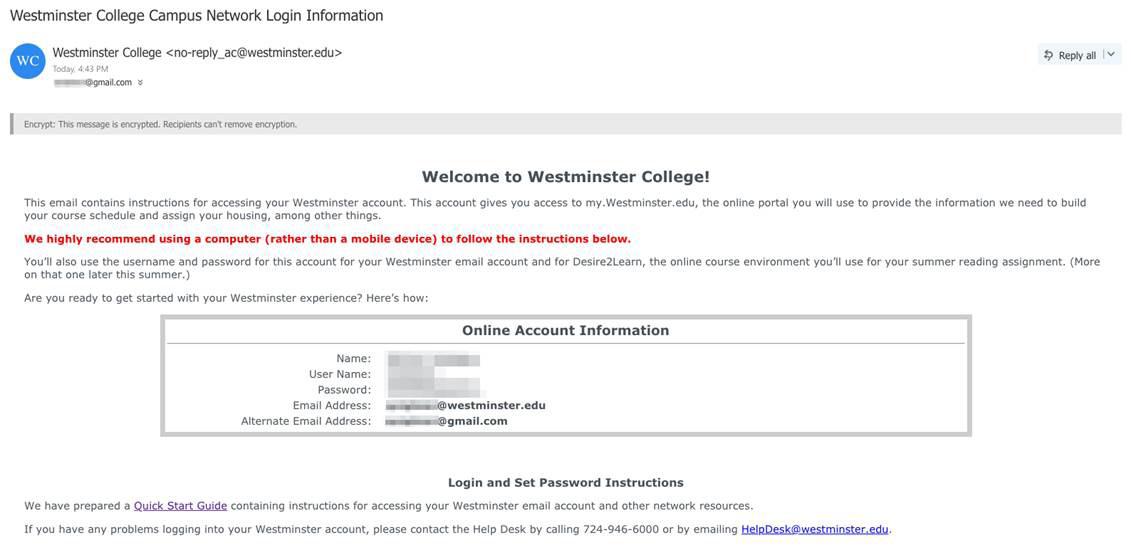1131x550 pixels.
Task: Click Login and Set Password Instructions heading
Action: [565, 483]
